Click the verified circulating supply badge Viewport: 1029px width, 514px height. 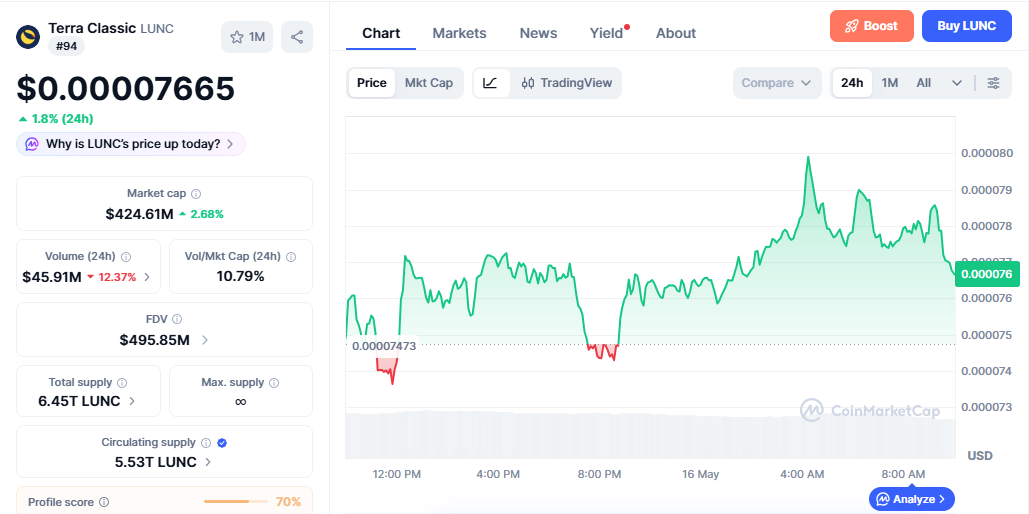click(222, 443)
